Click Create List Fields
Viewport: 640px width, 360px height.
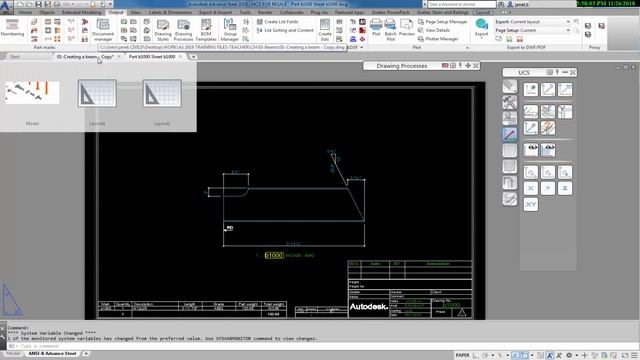(278, 22)
